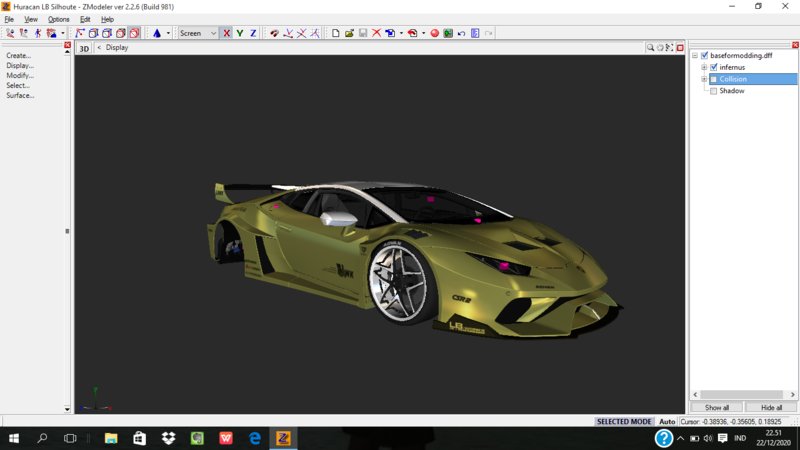Expand the Surface... command group
Screen dimensions: 800x450
pyautogui.click(x=20, y=95)
